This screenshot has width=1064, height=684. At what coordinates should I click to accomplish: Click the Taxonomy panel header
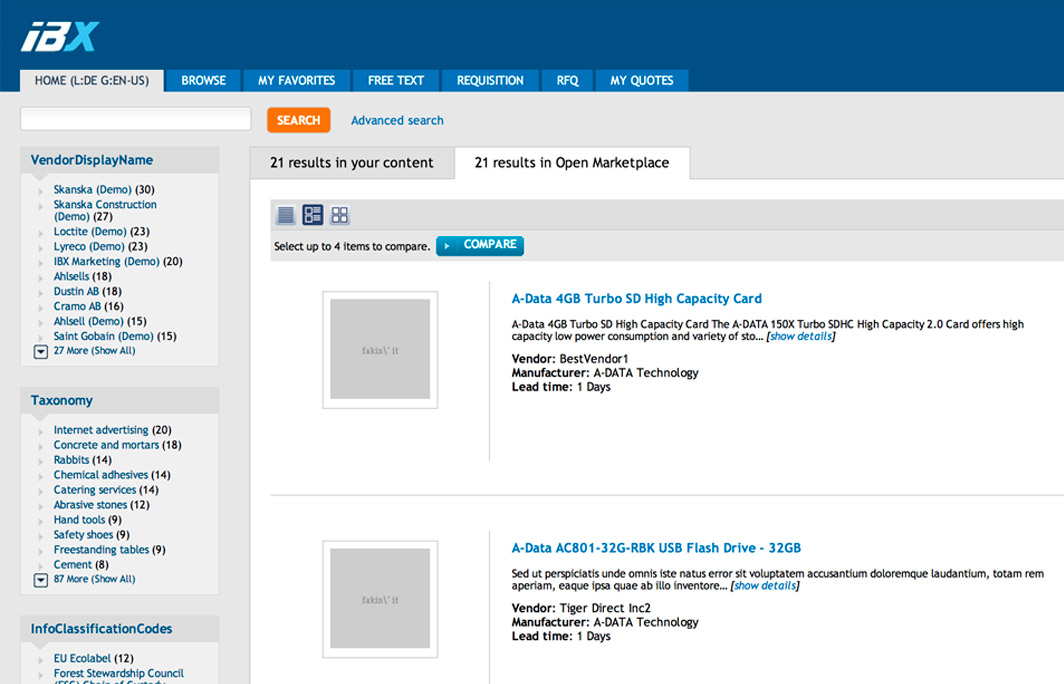tap(119, 400)
